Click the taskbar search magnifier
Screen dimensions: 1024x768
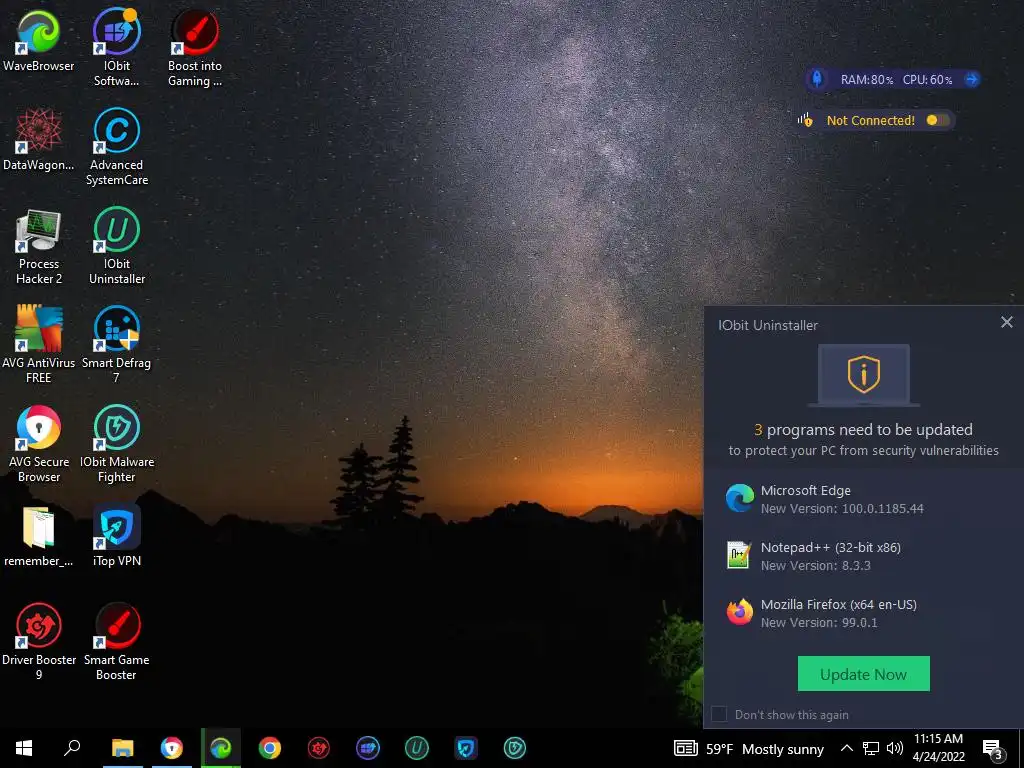click(x=72, y=748)
